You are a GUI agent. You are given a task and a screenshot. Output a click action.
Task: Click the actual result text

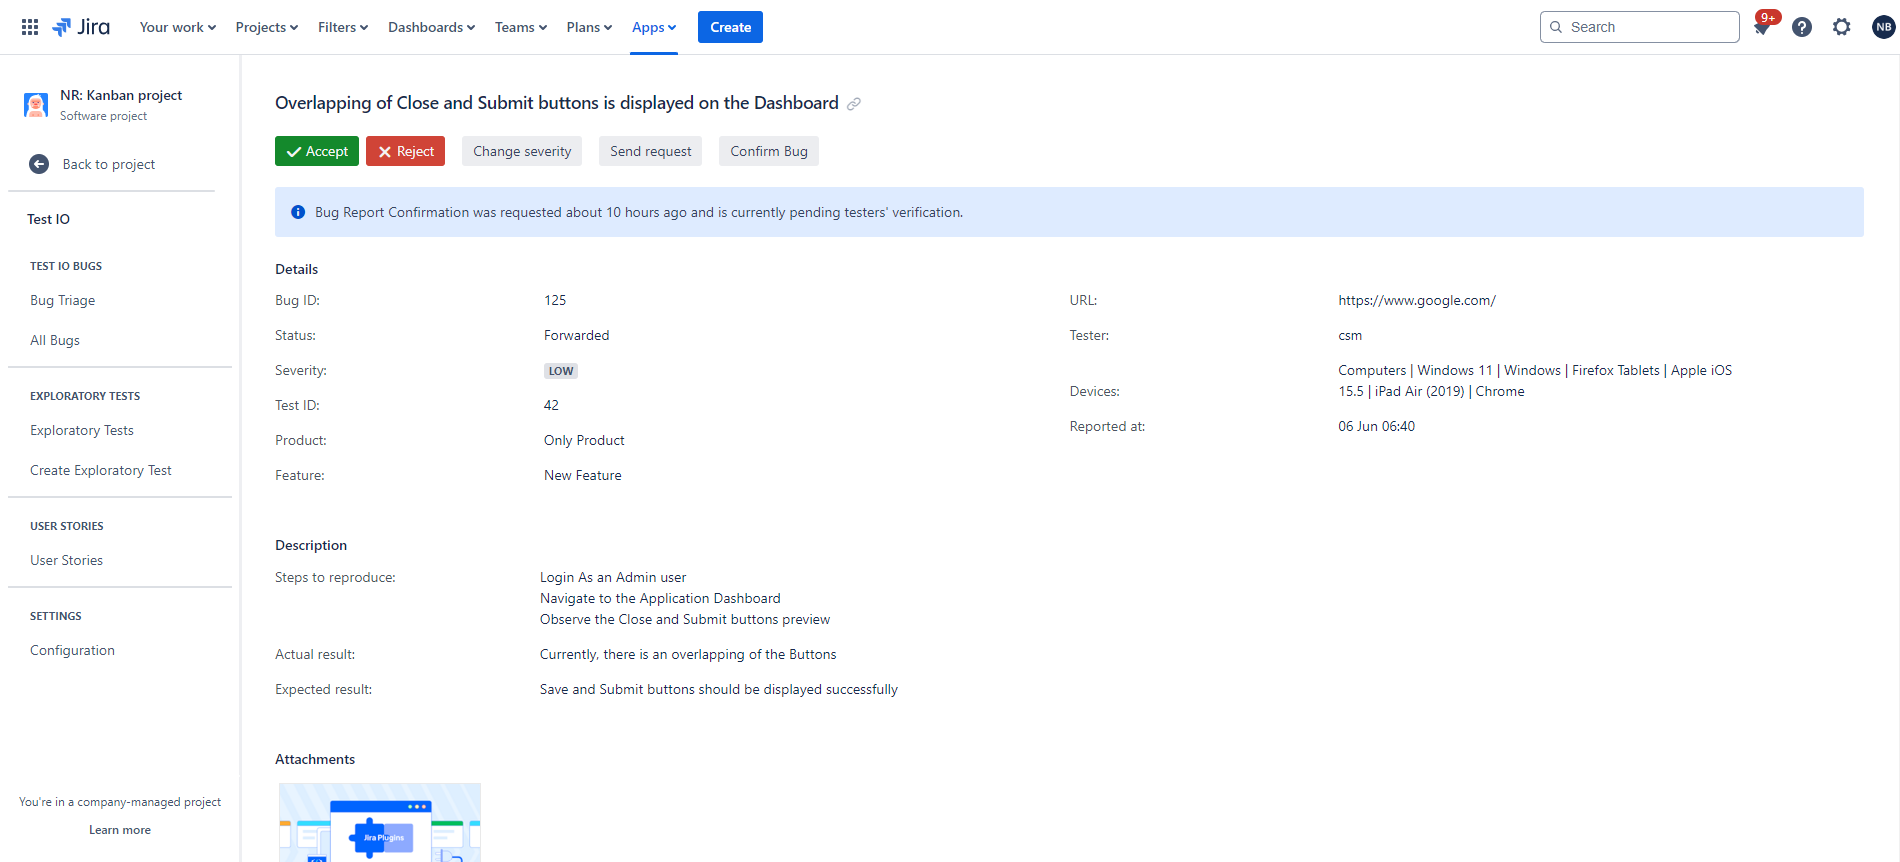pyautogui.click(x=688, y=654)
